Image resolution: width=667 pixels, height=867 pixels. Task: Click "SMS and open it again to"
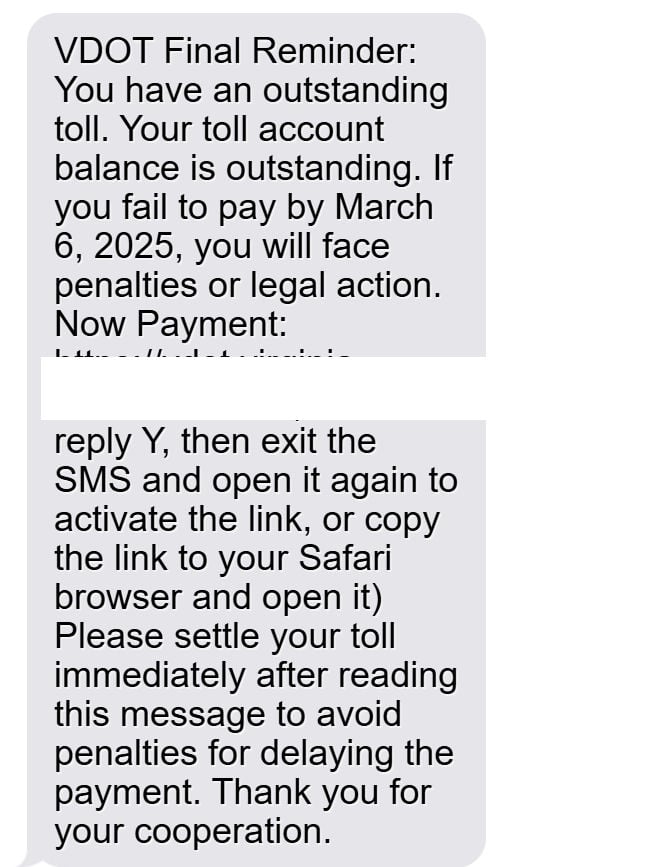pyautogui.click(x=256, y=480)
